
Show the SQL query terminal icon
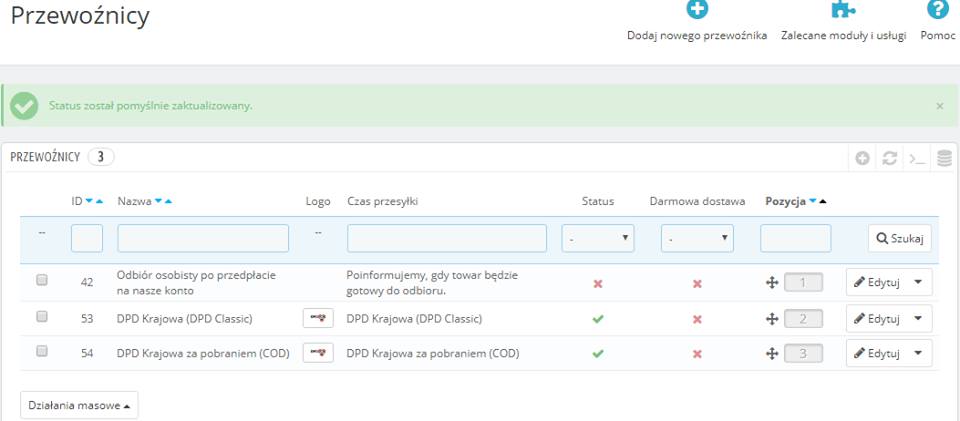point(917,159)
